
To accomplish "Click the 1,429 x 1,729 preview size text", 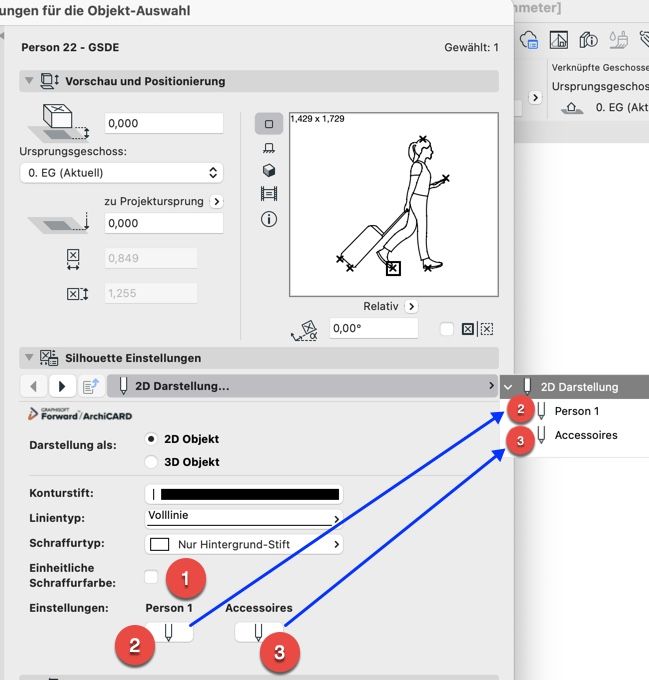I will coord(317,119).
